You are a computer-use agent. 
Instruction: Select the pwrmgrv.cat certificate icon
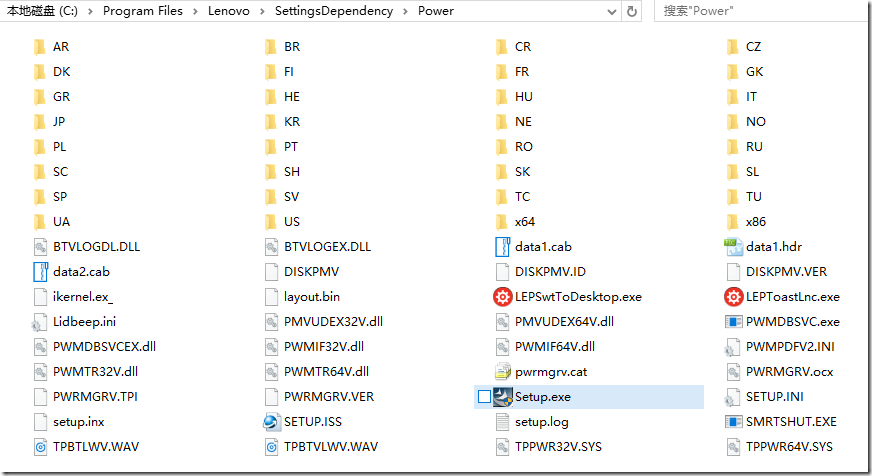[503, 371]
